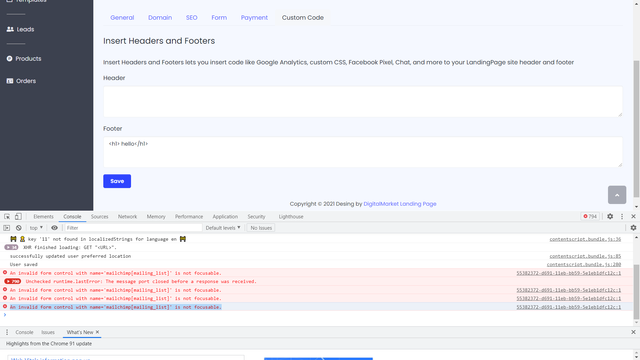The height and width of the screenshot is (360, 640).
Task: Click the blue Save button
Action: (117, 181)
